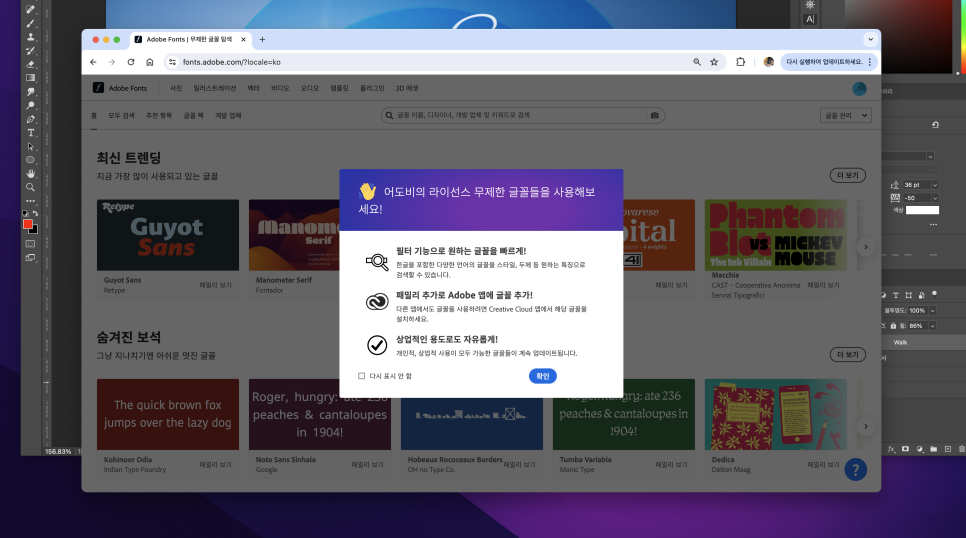Select the Smudge tool in Photoshop

[x=30, y=92]
